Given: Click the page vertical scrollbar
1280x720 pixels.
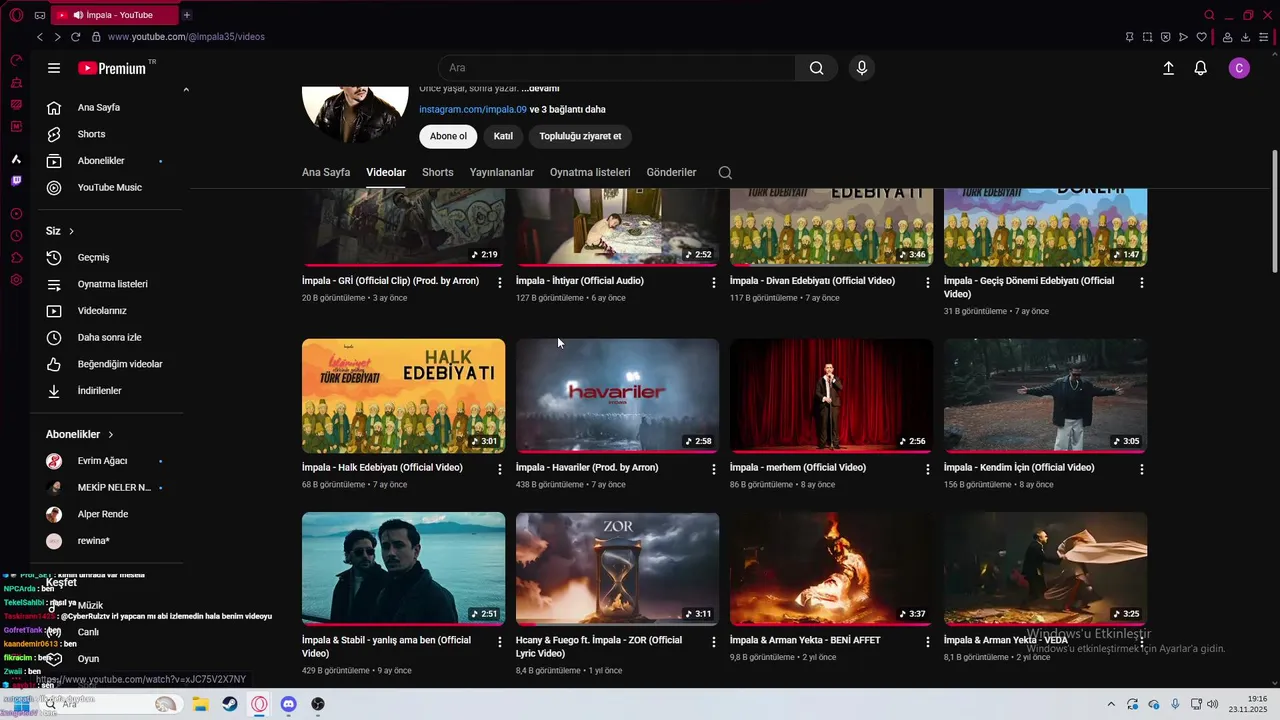Looking at the screenshot, I should (x=1274, y=210).
